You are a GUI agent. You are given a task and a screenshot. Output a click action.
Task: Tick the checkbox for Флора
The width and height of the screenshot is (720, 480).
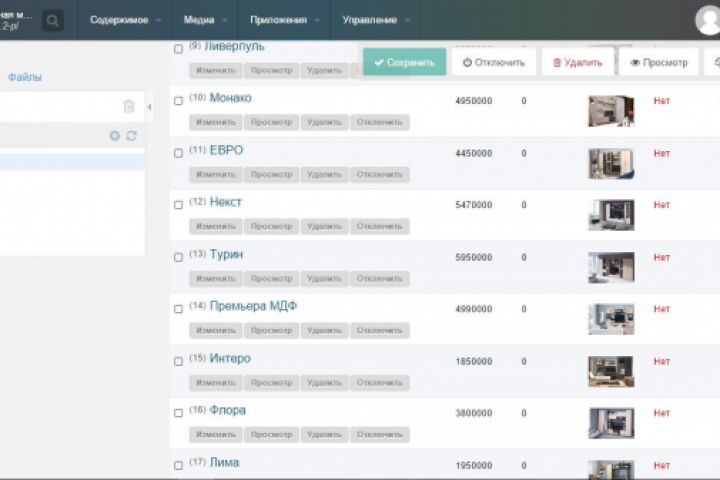(179, 413)
